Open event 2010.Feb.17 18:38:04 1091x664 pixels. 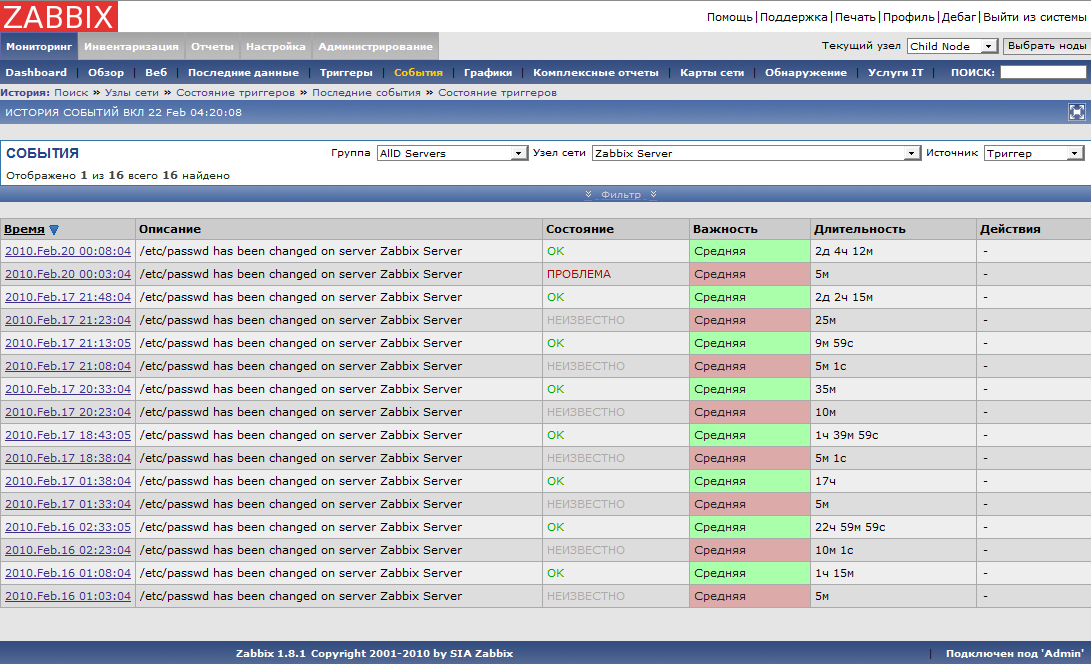(67, 458)
